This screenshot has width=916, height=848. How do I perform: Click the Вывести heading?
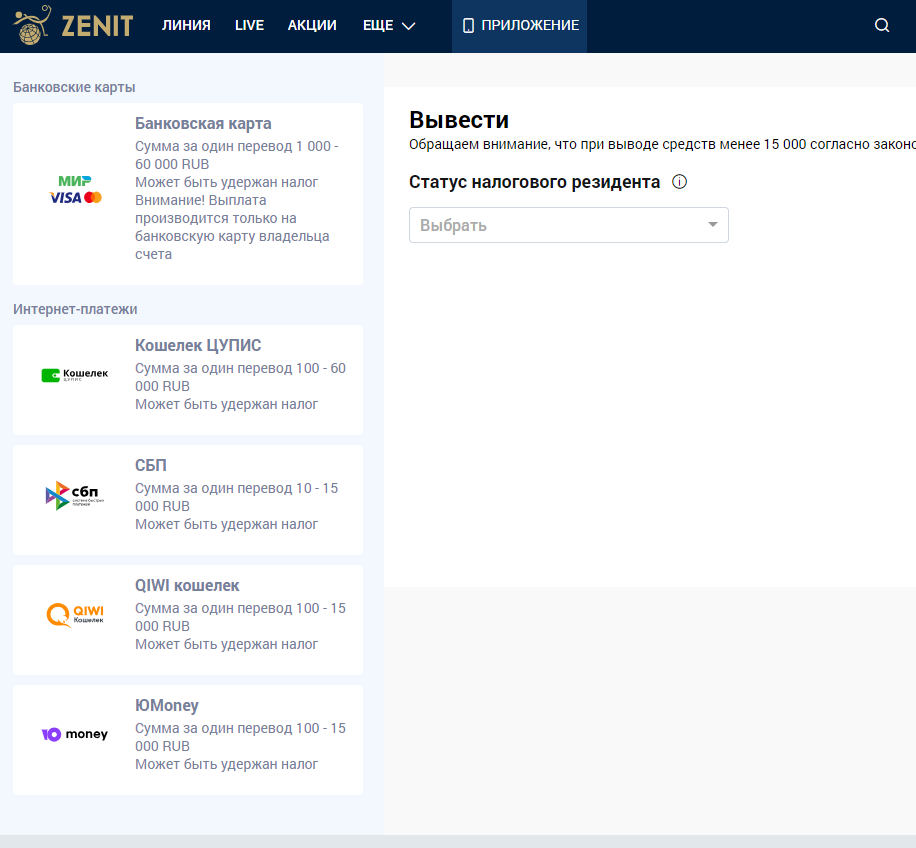tap(459, 120)
